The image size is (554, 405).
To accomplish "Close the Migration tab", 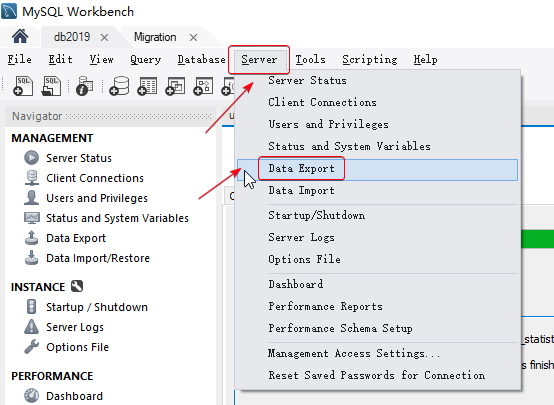I will pyautogui.click(x=193, y=37).
